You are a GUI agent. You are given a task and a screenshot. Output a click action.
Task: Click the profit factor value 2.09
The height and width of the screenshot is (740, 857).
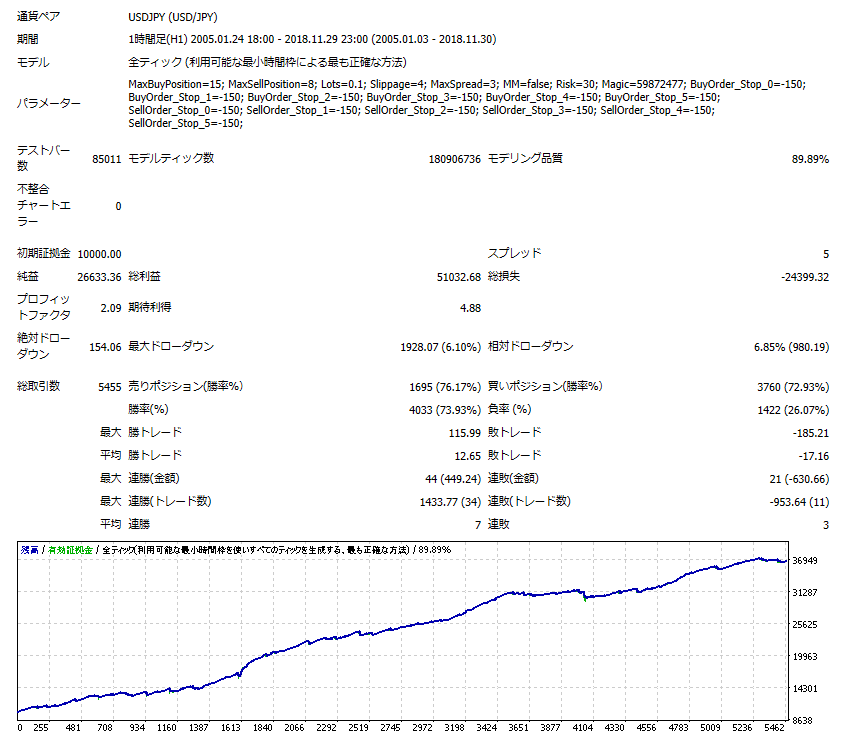point(111,308)
